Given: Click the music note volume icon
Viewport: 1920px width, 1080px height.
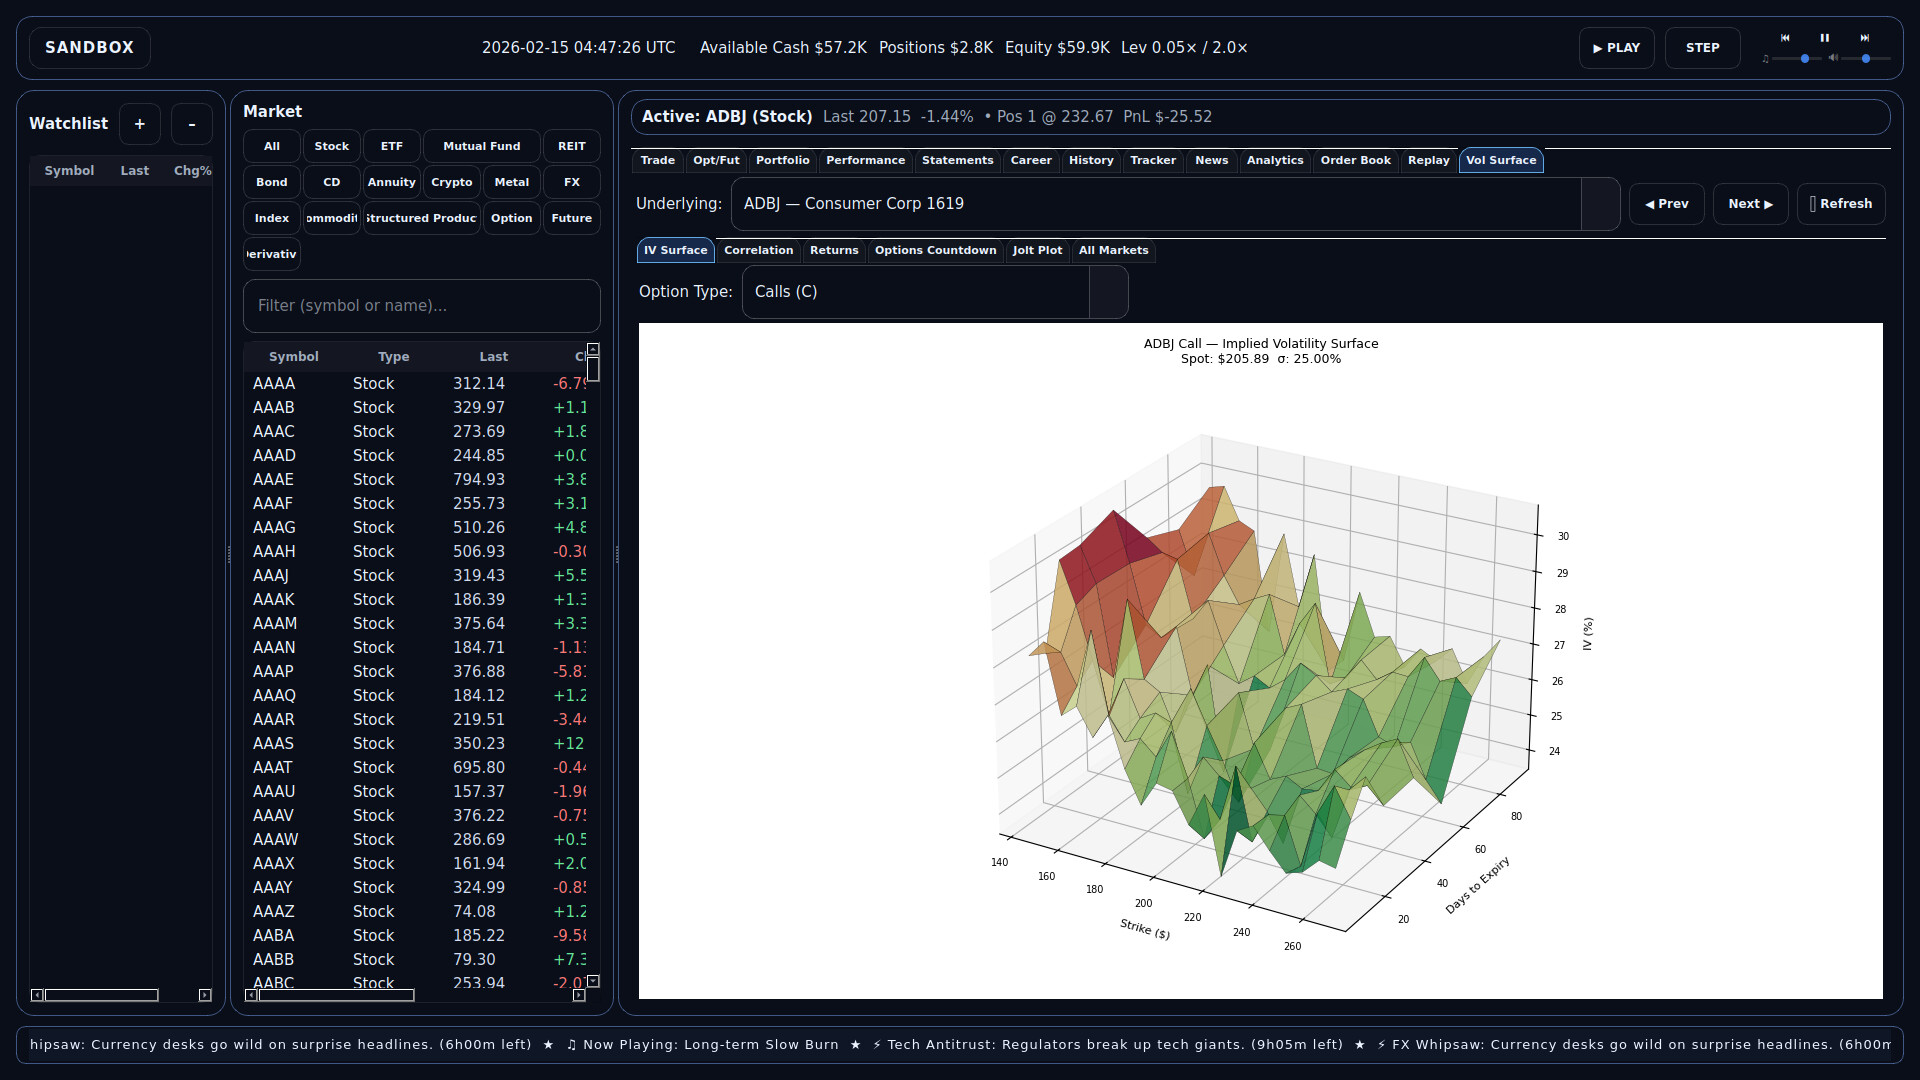Looking at the screenshot, I should point(1766,59).
